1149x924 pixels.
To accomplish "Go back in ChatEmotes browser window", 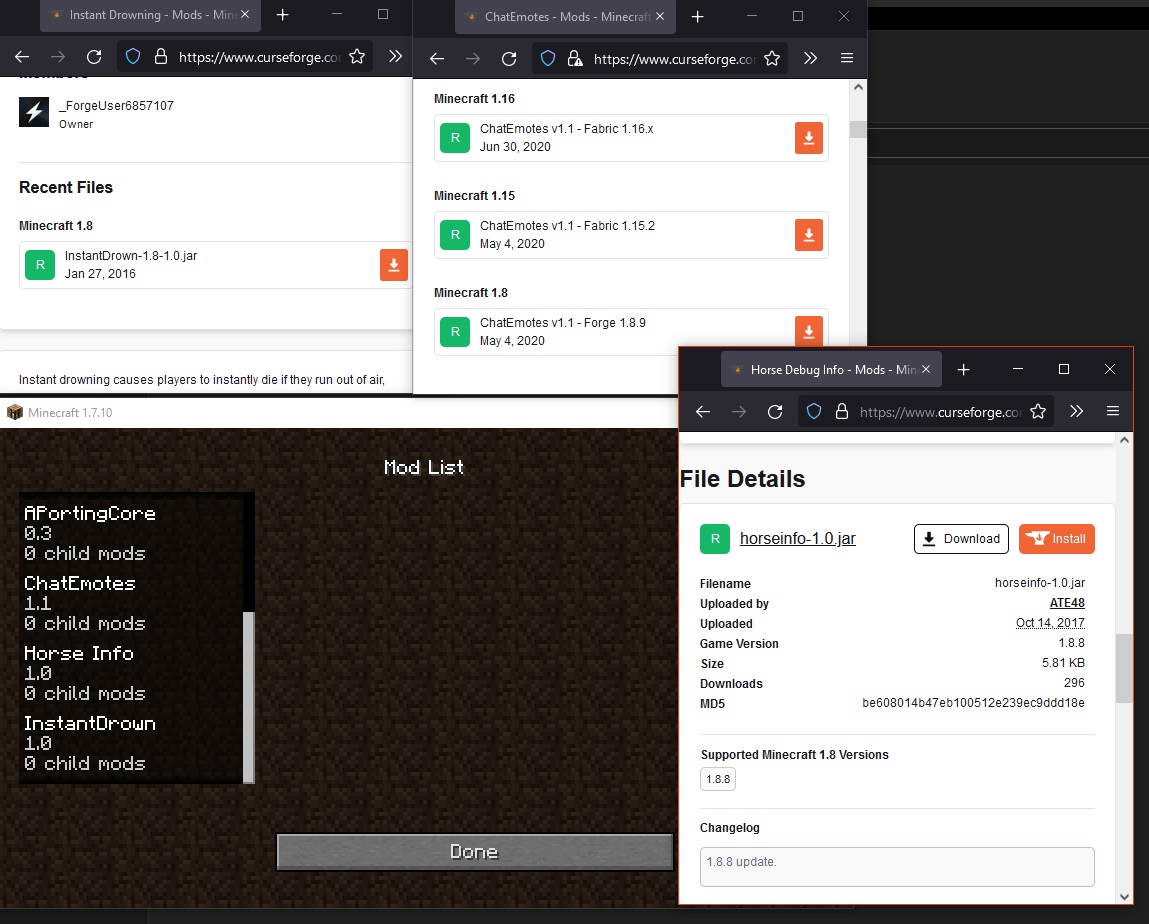I will pyautogui.click(x=437, y=59).
